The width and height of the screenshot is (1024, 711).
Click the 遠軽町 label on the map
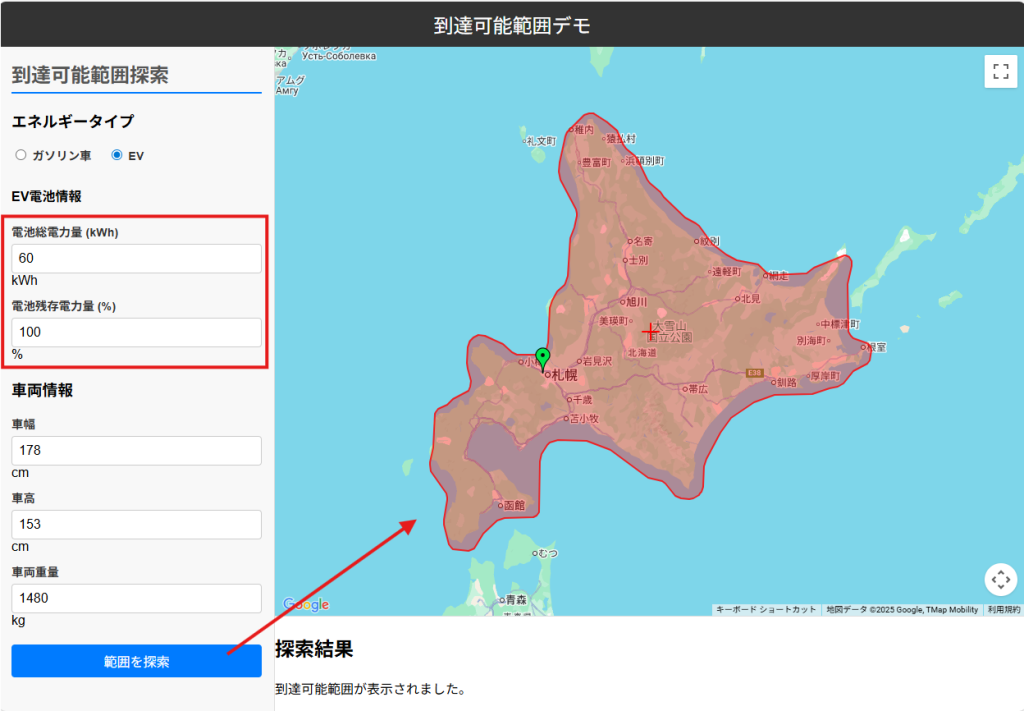click(727, 272)
